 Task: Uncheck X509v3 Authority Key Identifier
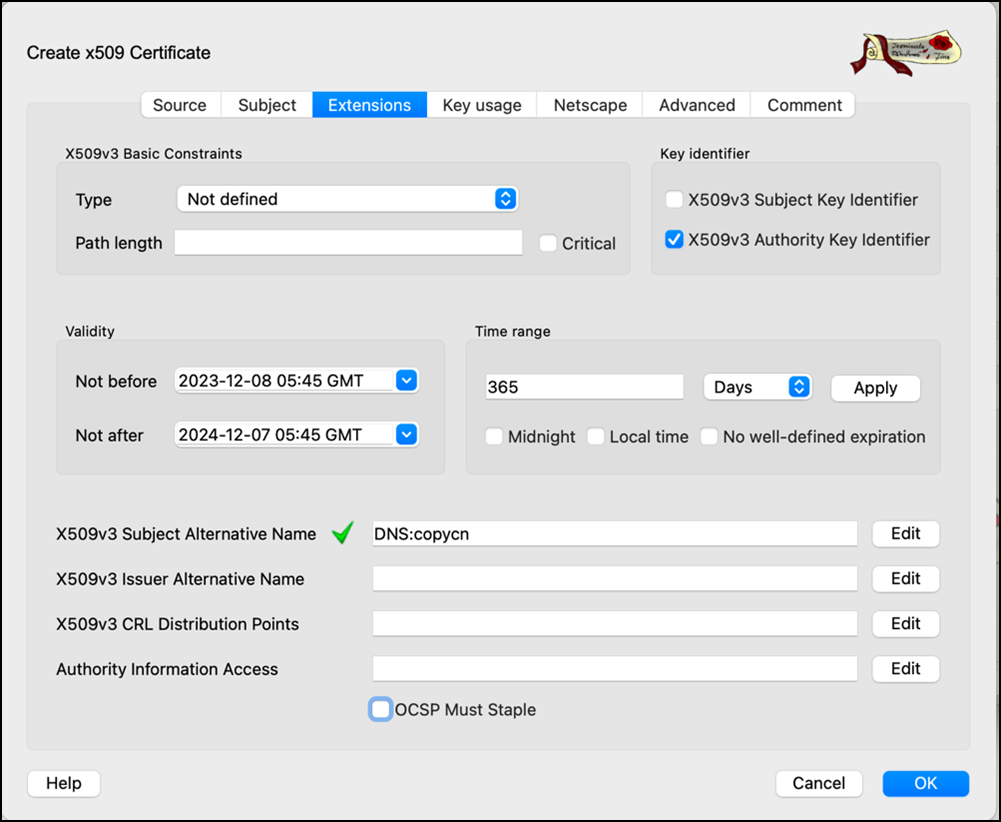tap(675, 240)
